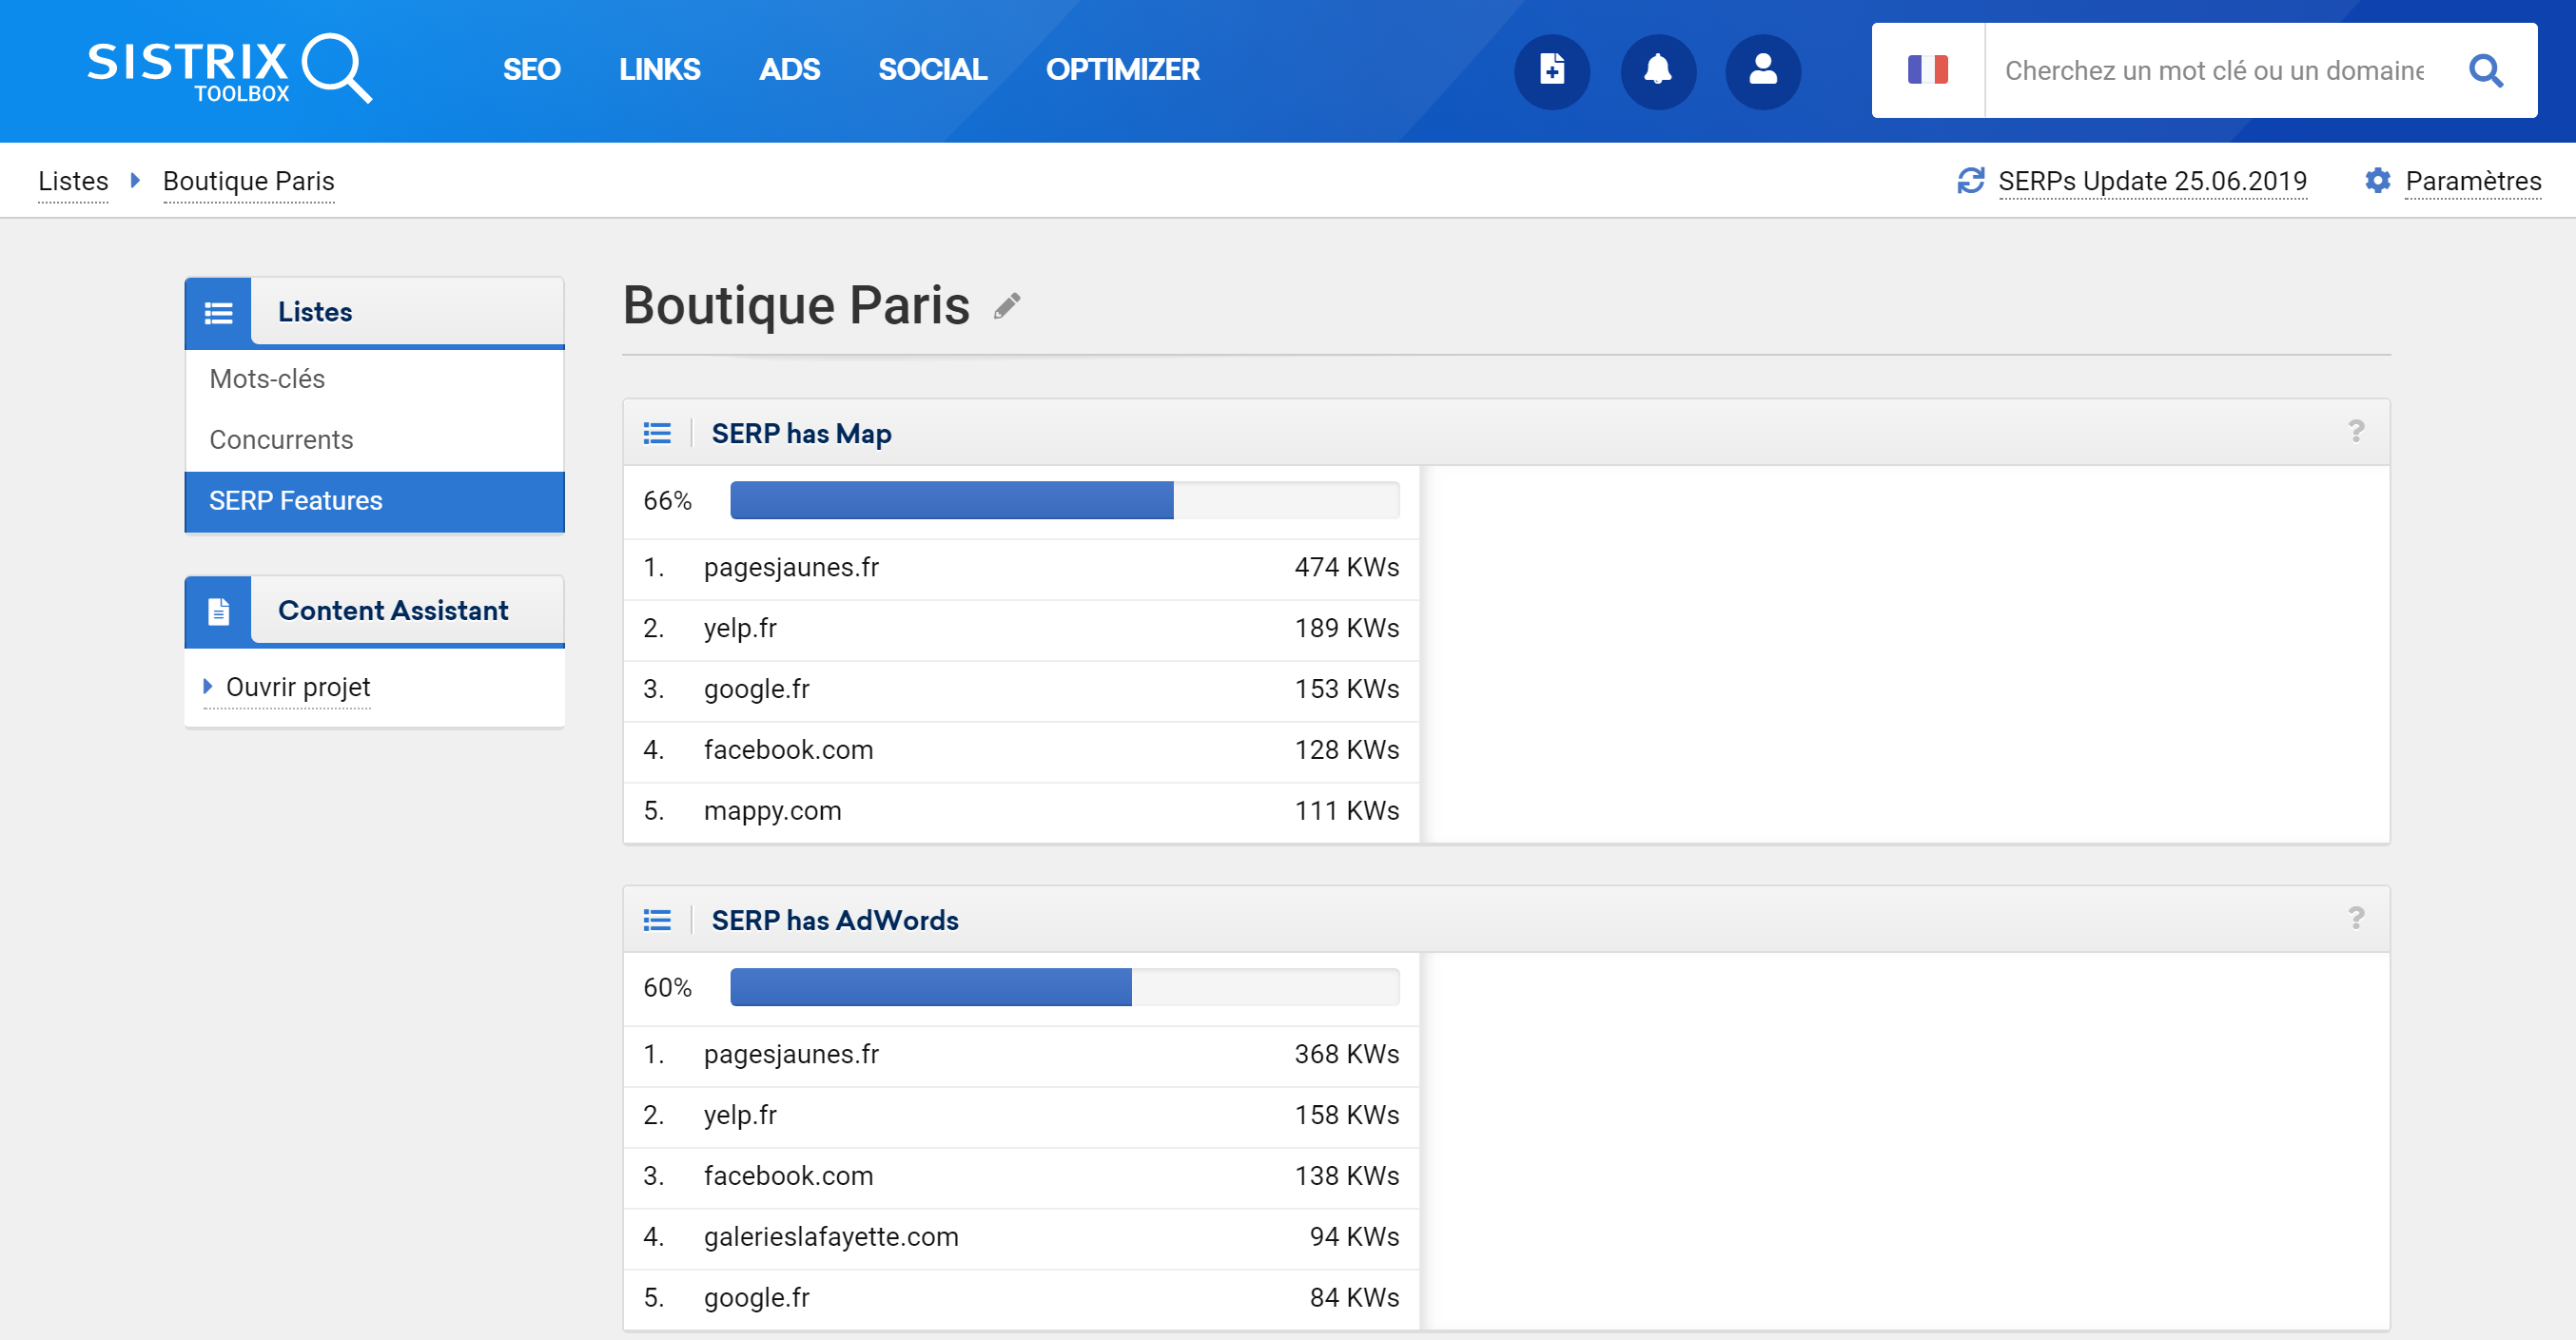
Task: Select the galerieslafayette.com row
Action: tap(1020, 1238)
